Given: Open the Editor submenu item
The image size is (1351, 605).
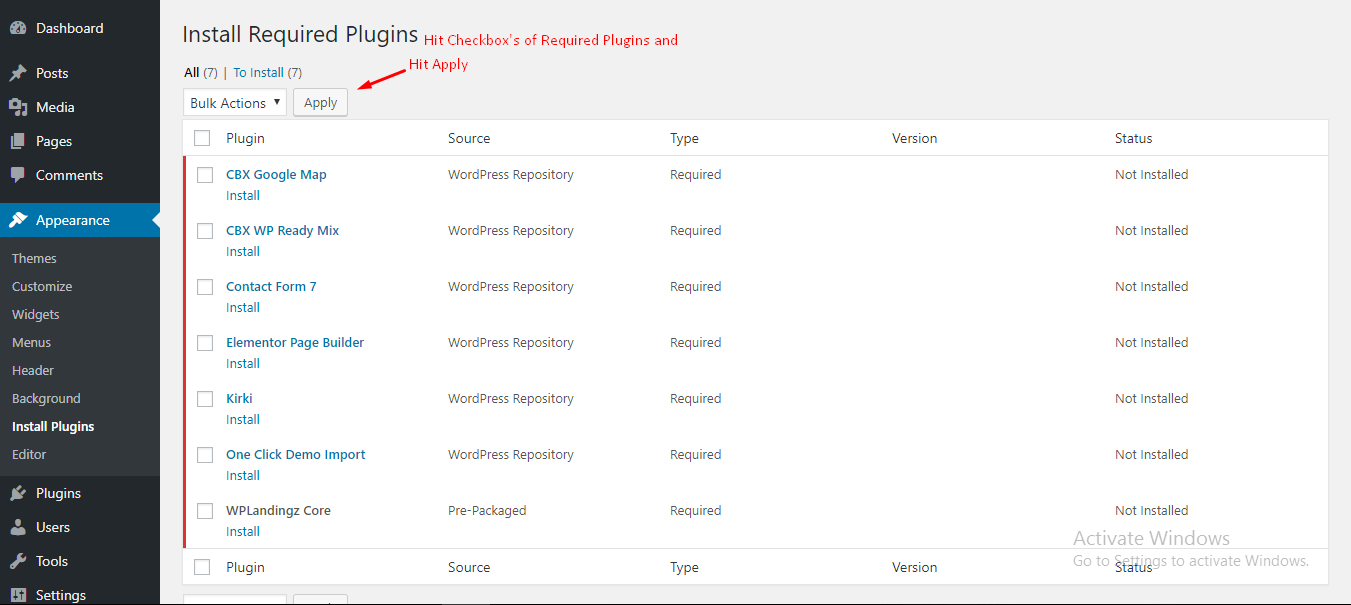Looking at the screenshot, I should coord(29,454).
